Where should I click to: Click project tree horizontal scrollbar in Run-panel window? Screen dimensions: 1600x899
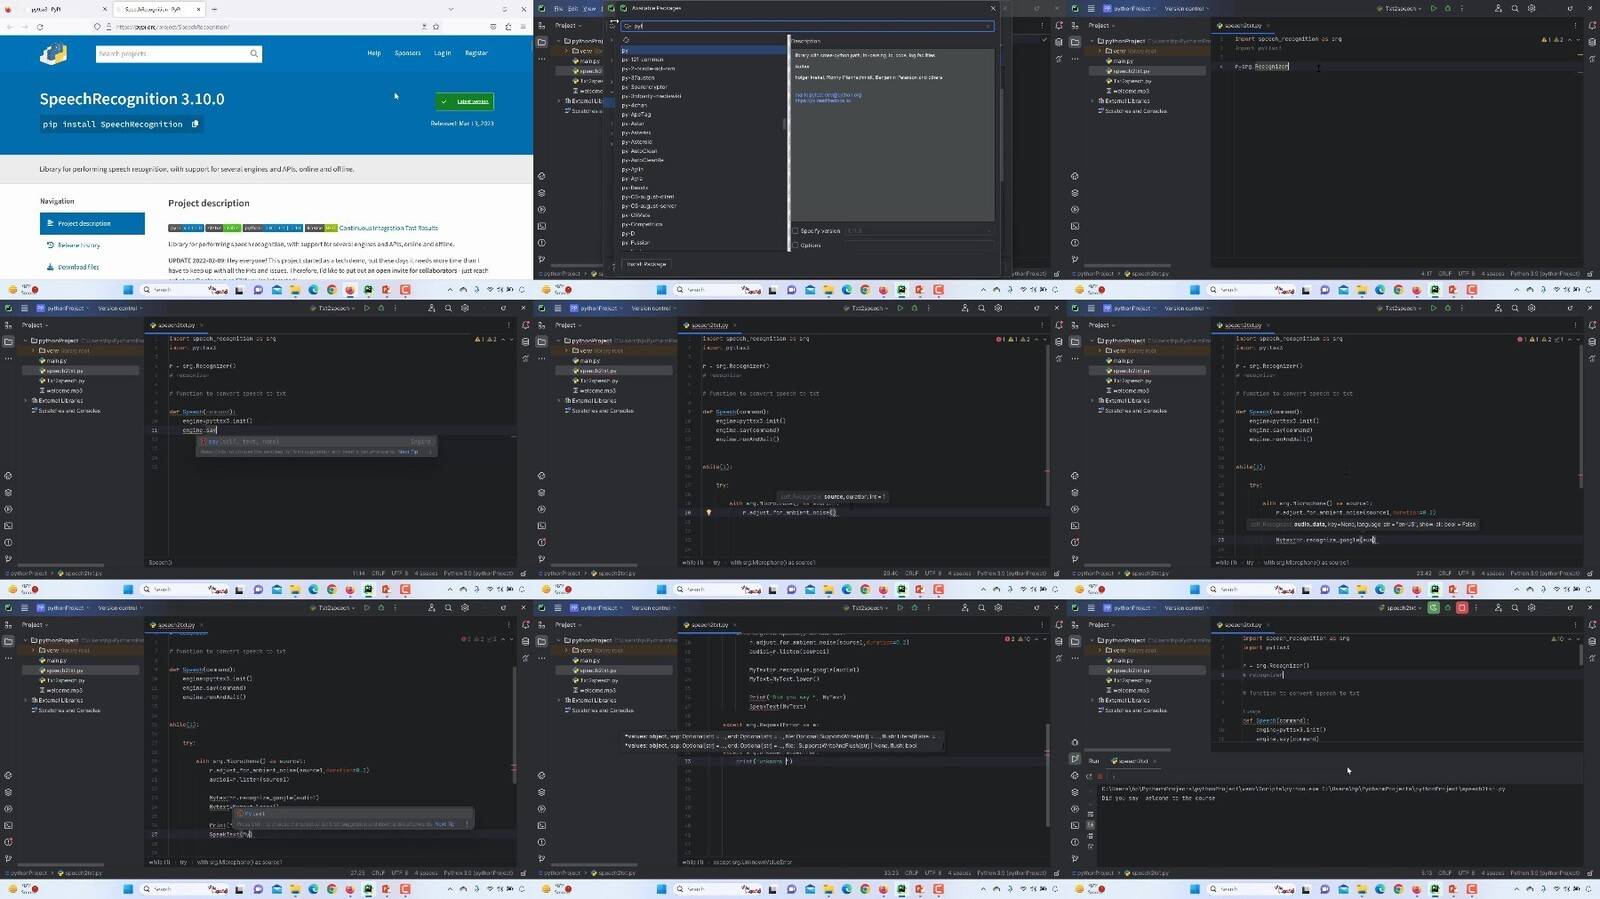pyautogui.click(x=1125, y=749)
